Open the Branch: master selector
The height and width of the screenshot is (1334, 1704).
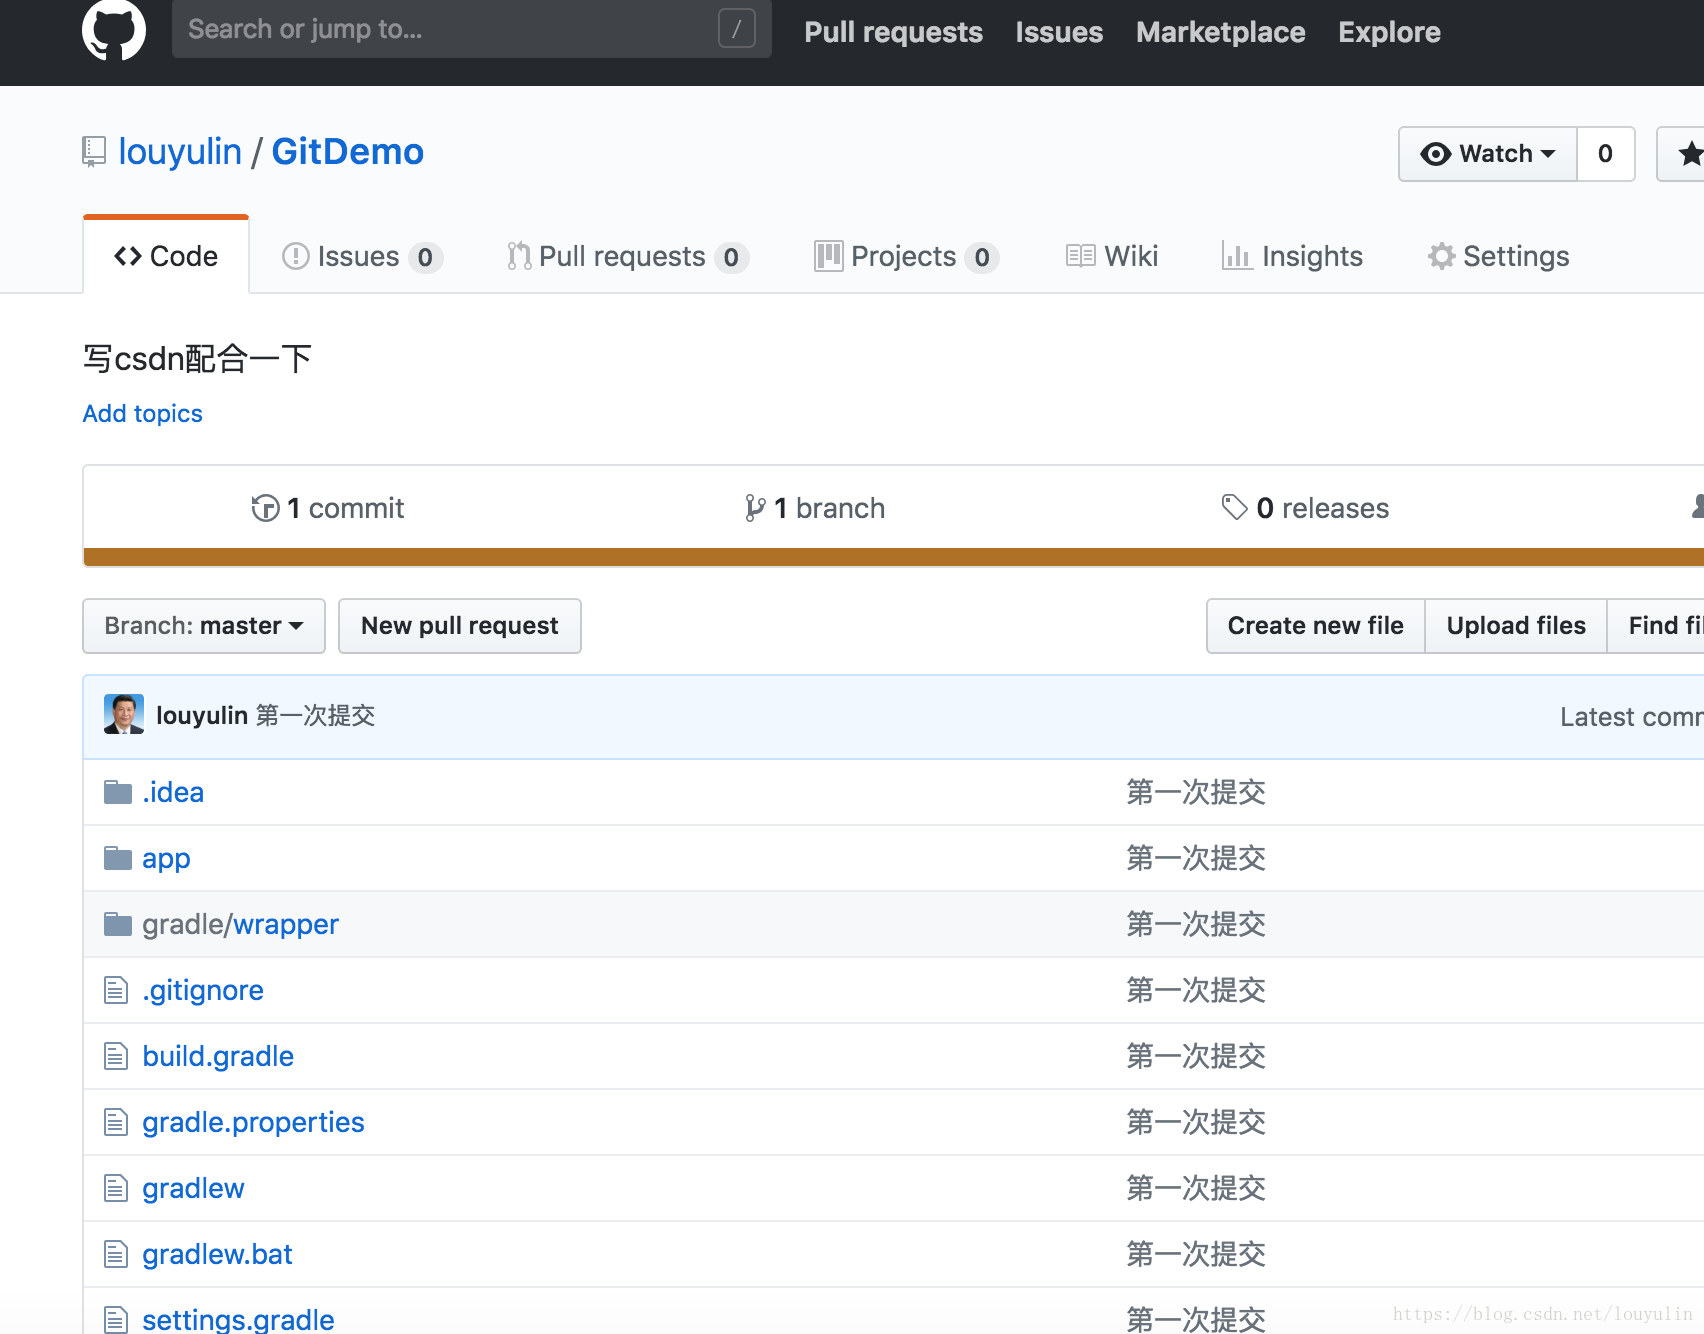tap(204, 626)
